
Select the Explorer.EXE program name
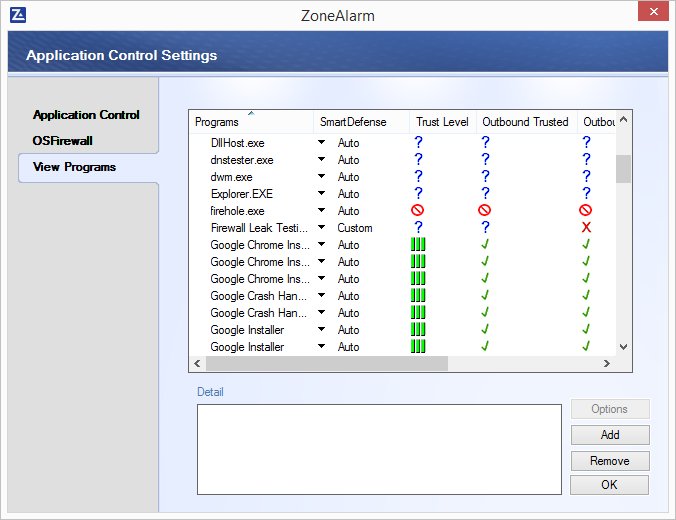(x=242, y=194)
